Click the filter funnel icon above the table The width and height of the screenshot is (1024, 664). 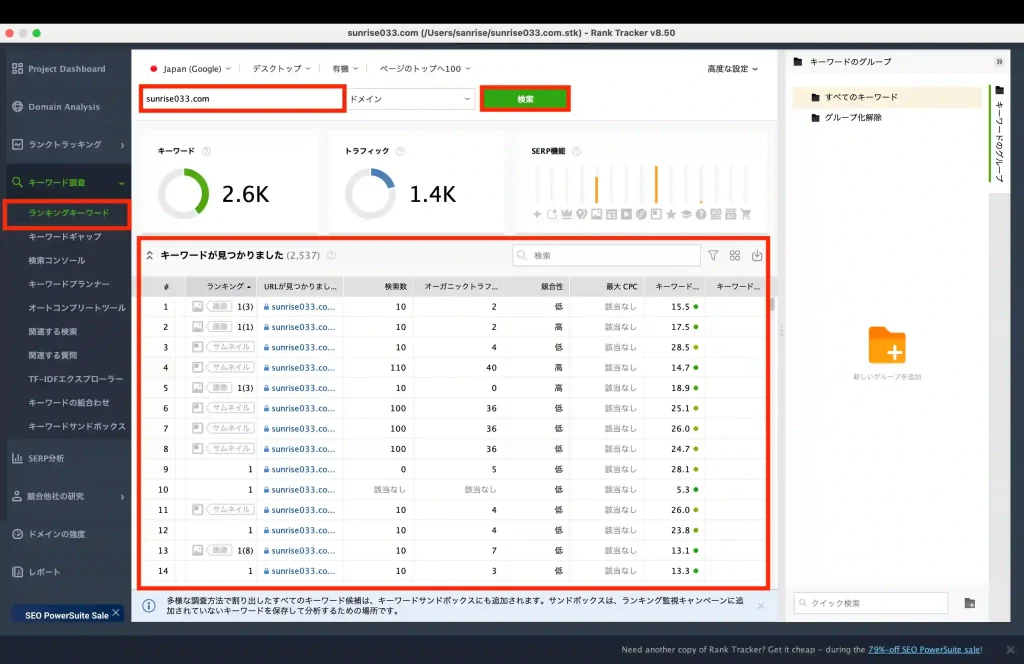coord(713,256)
